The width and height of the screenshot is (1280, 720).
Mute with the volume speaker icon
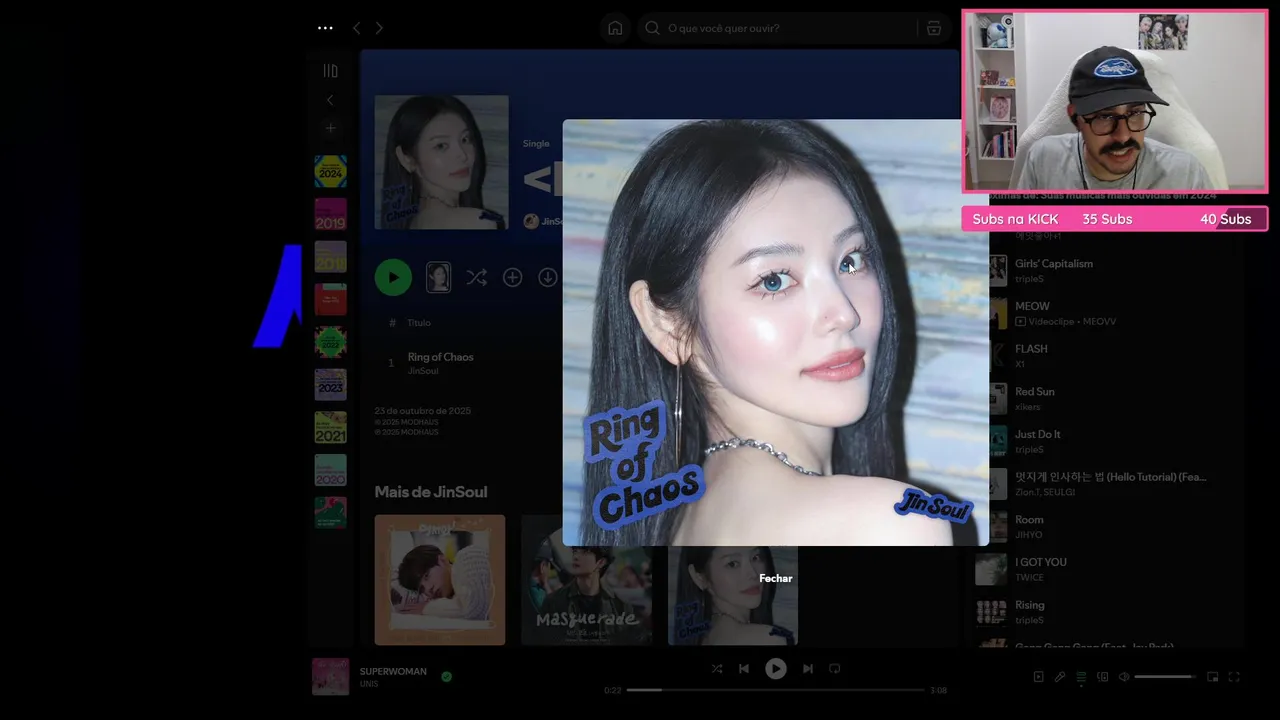[1124, 677]
